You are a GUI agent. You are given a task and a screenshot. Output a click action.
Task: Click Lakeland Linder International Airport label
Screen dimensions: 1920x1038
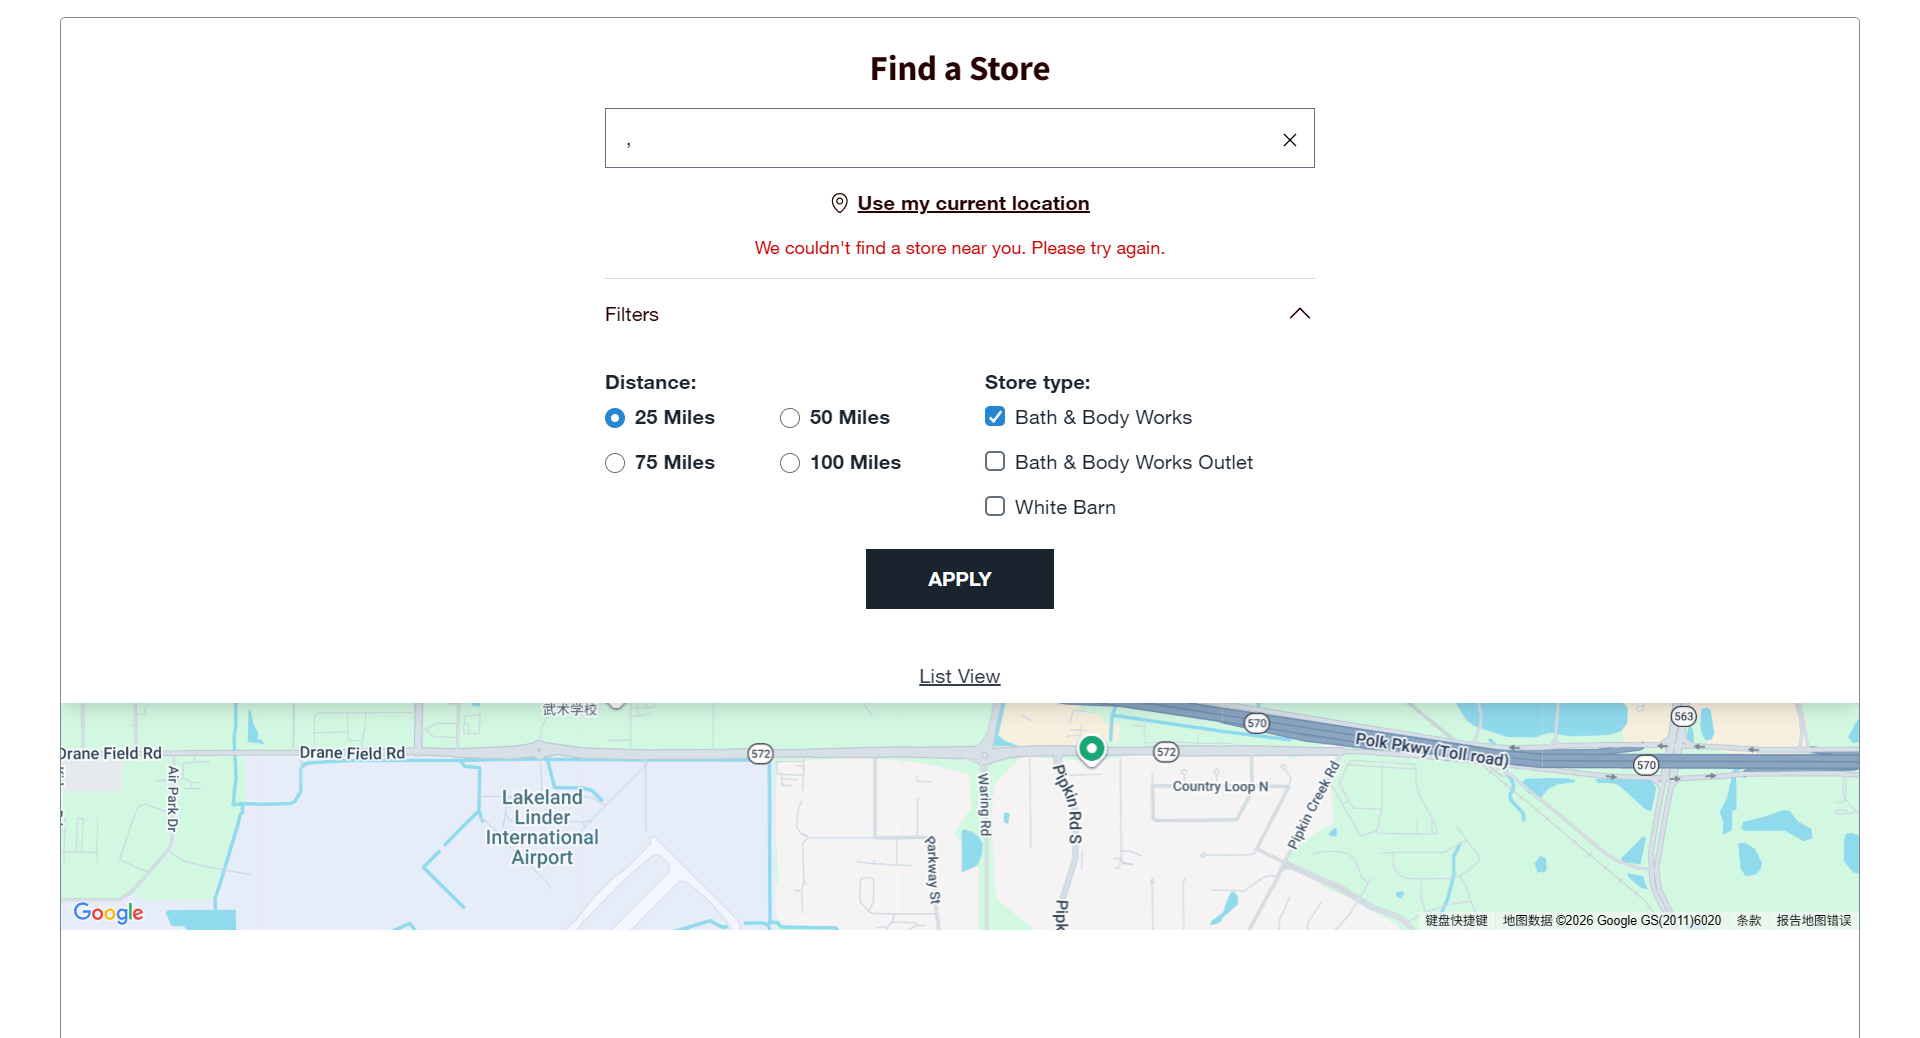coord(542,827)
